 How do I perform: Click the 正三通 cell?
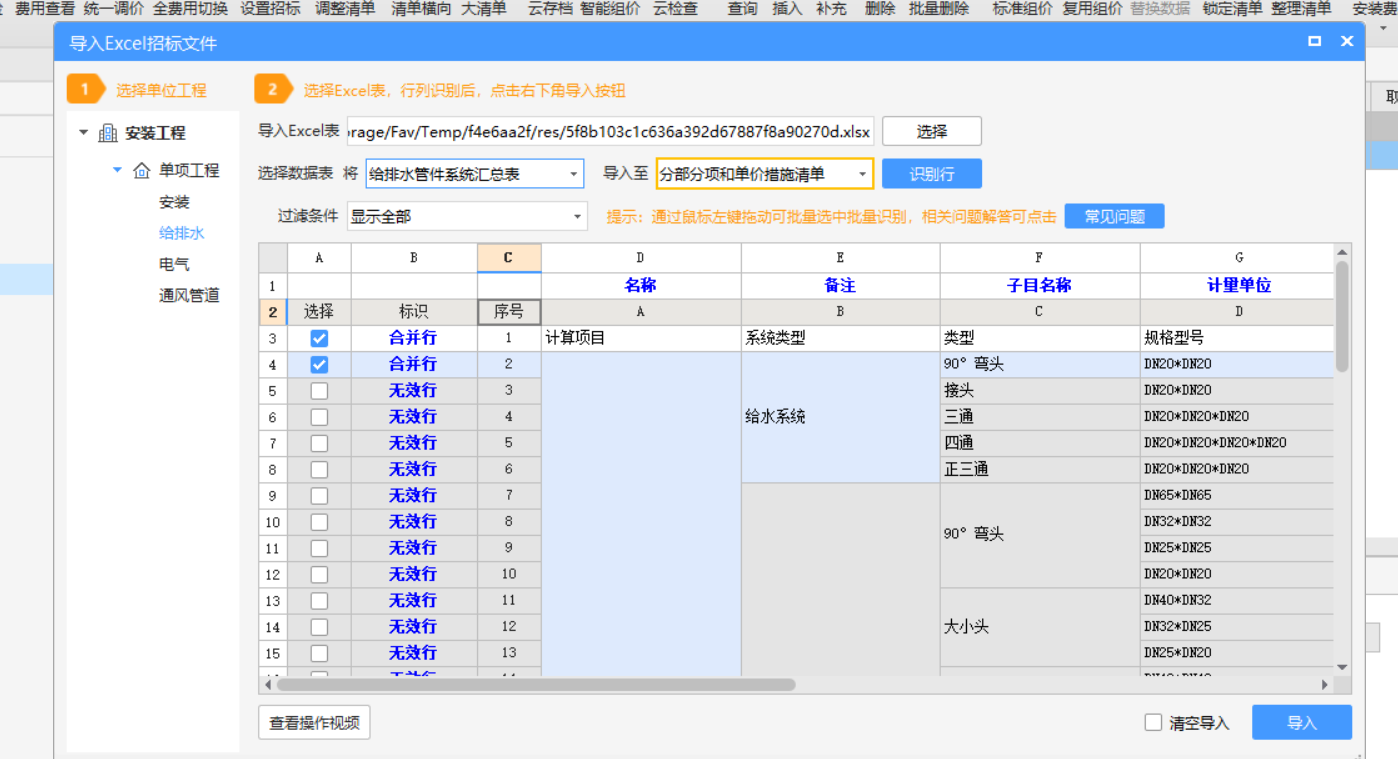tap(1039, 469)
